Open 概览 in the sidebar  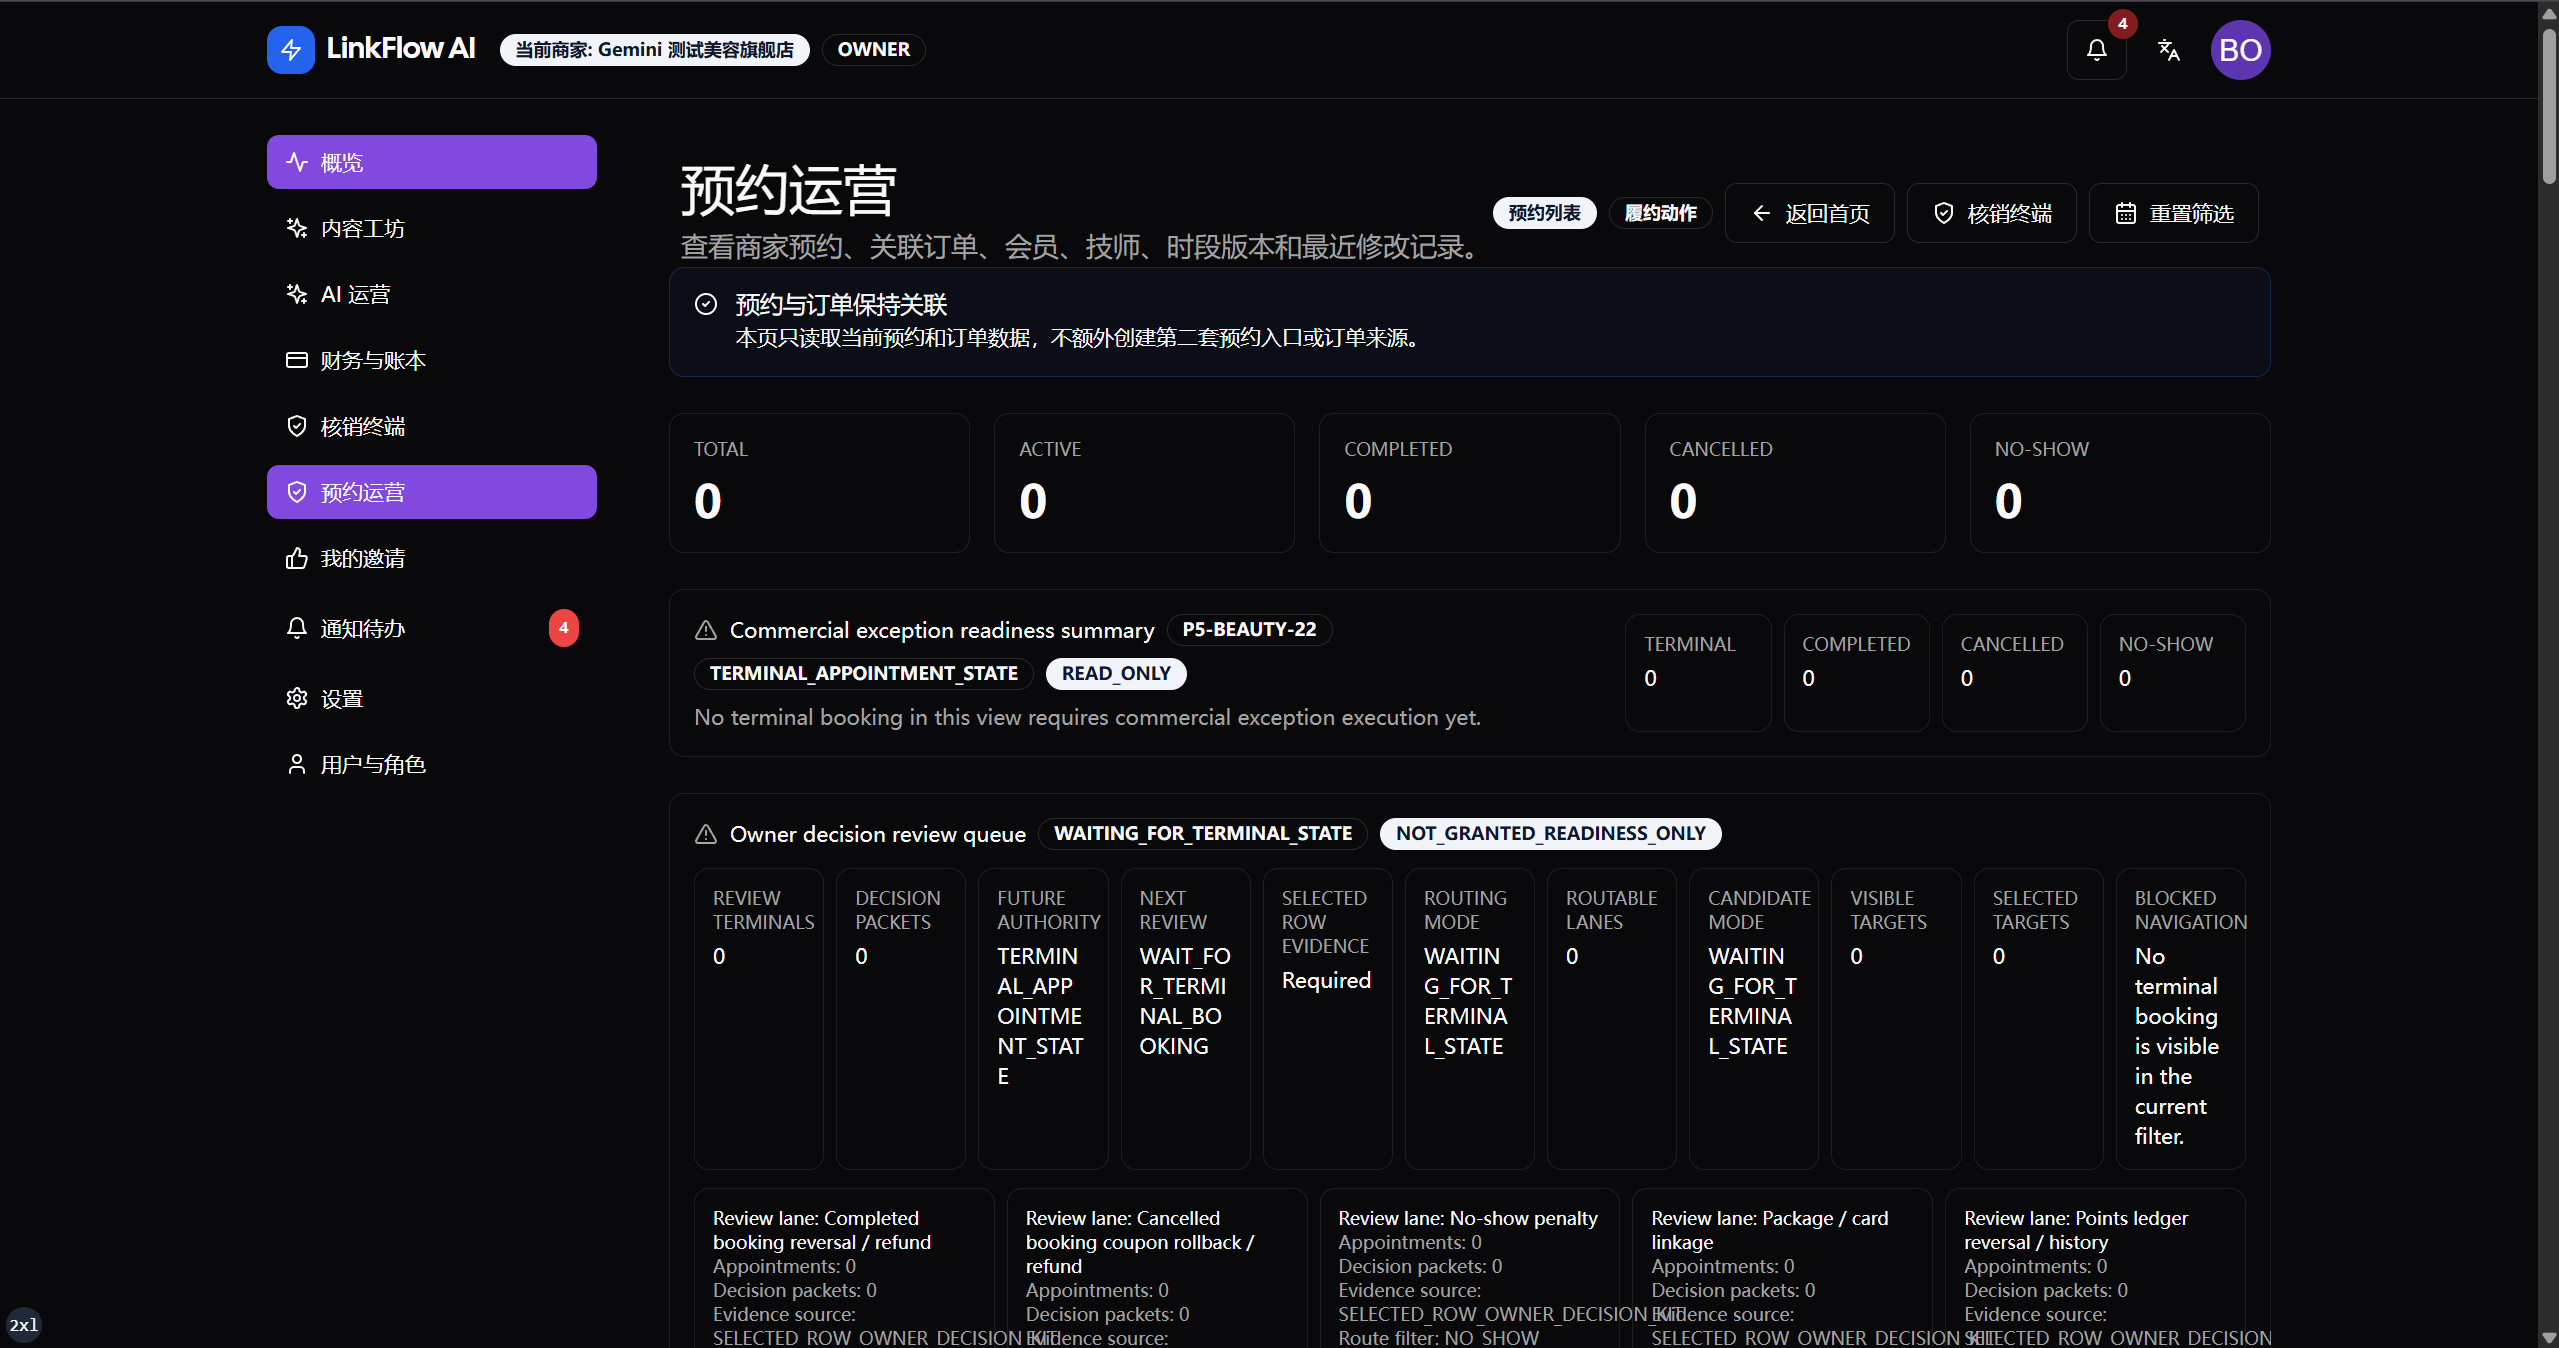[x=432, y=162]
